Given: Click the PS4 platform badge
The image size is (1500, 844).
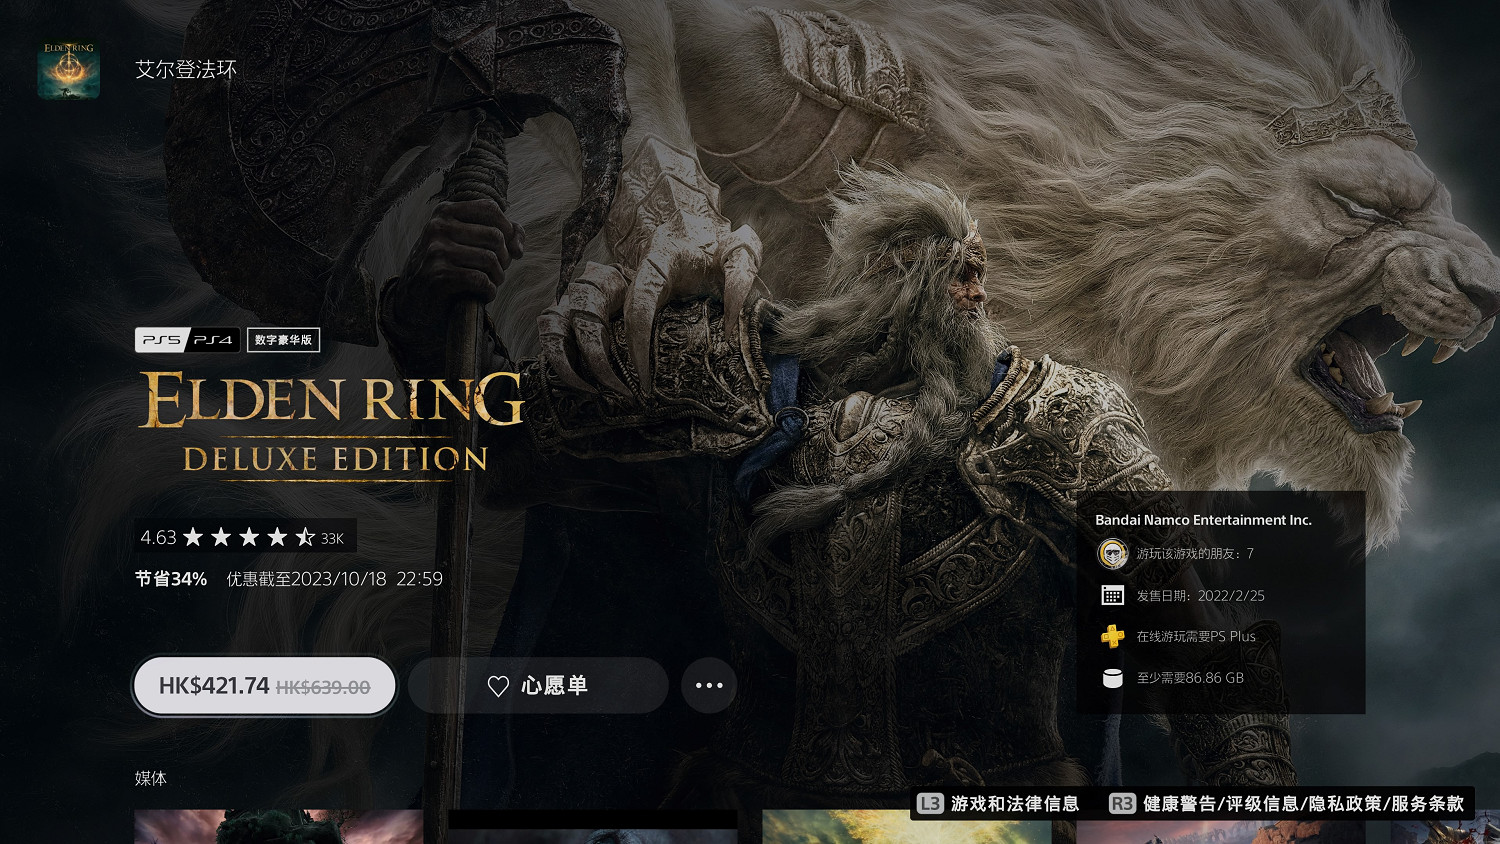Looking at the screenshot, I should tap(214, 340).
